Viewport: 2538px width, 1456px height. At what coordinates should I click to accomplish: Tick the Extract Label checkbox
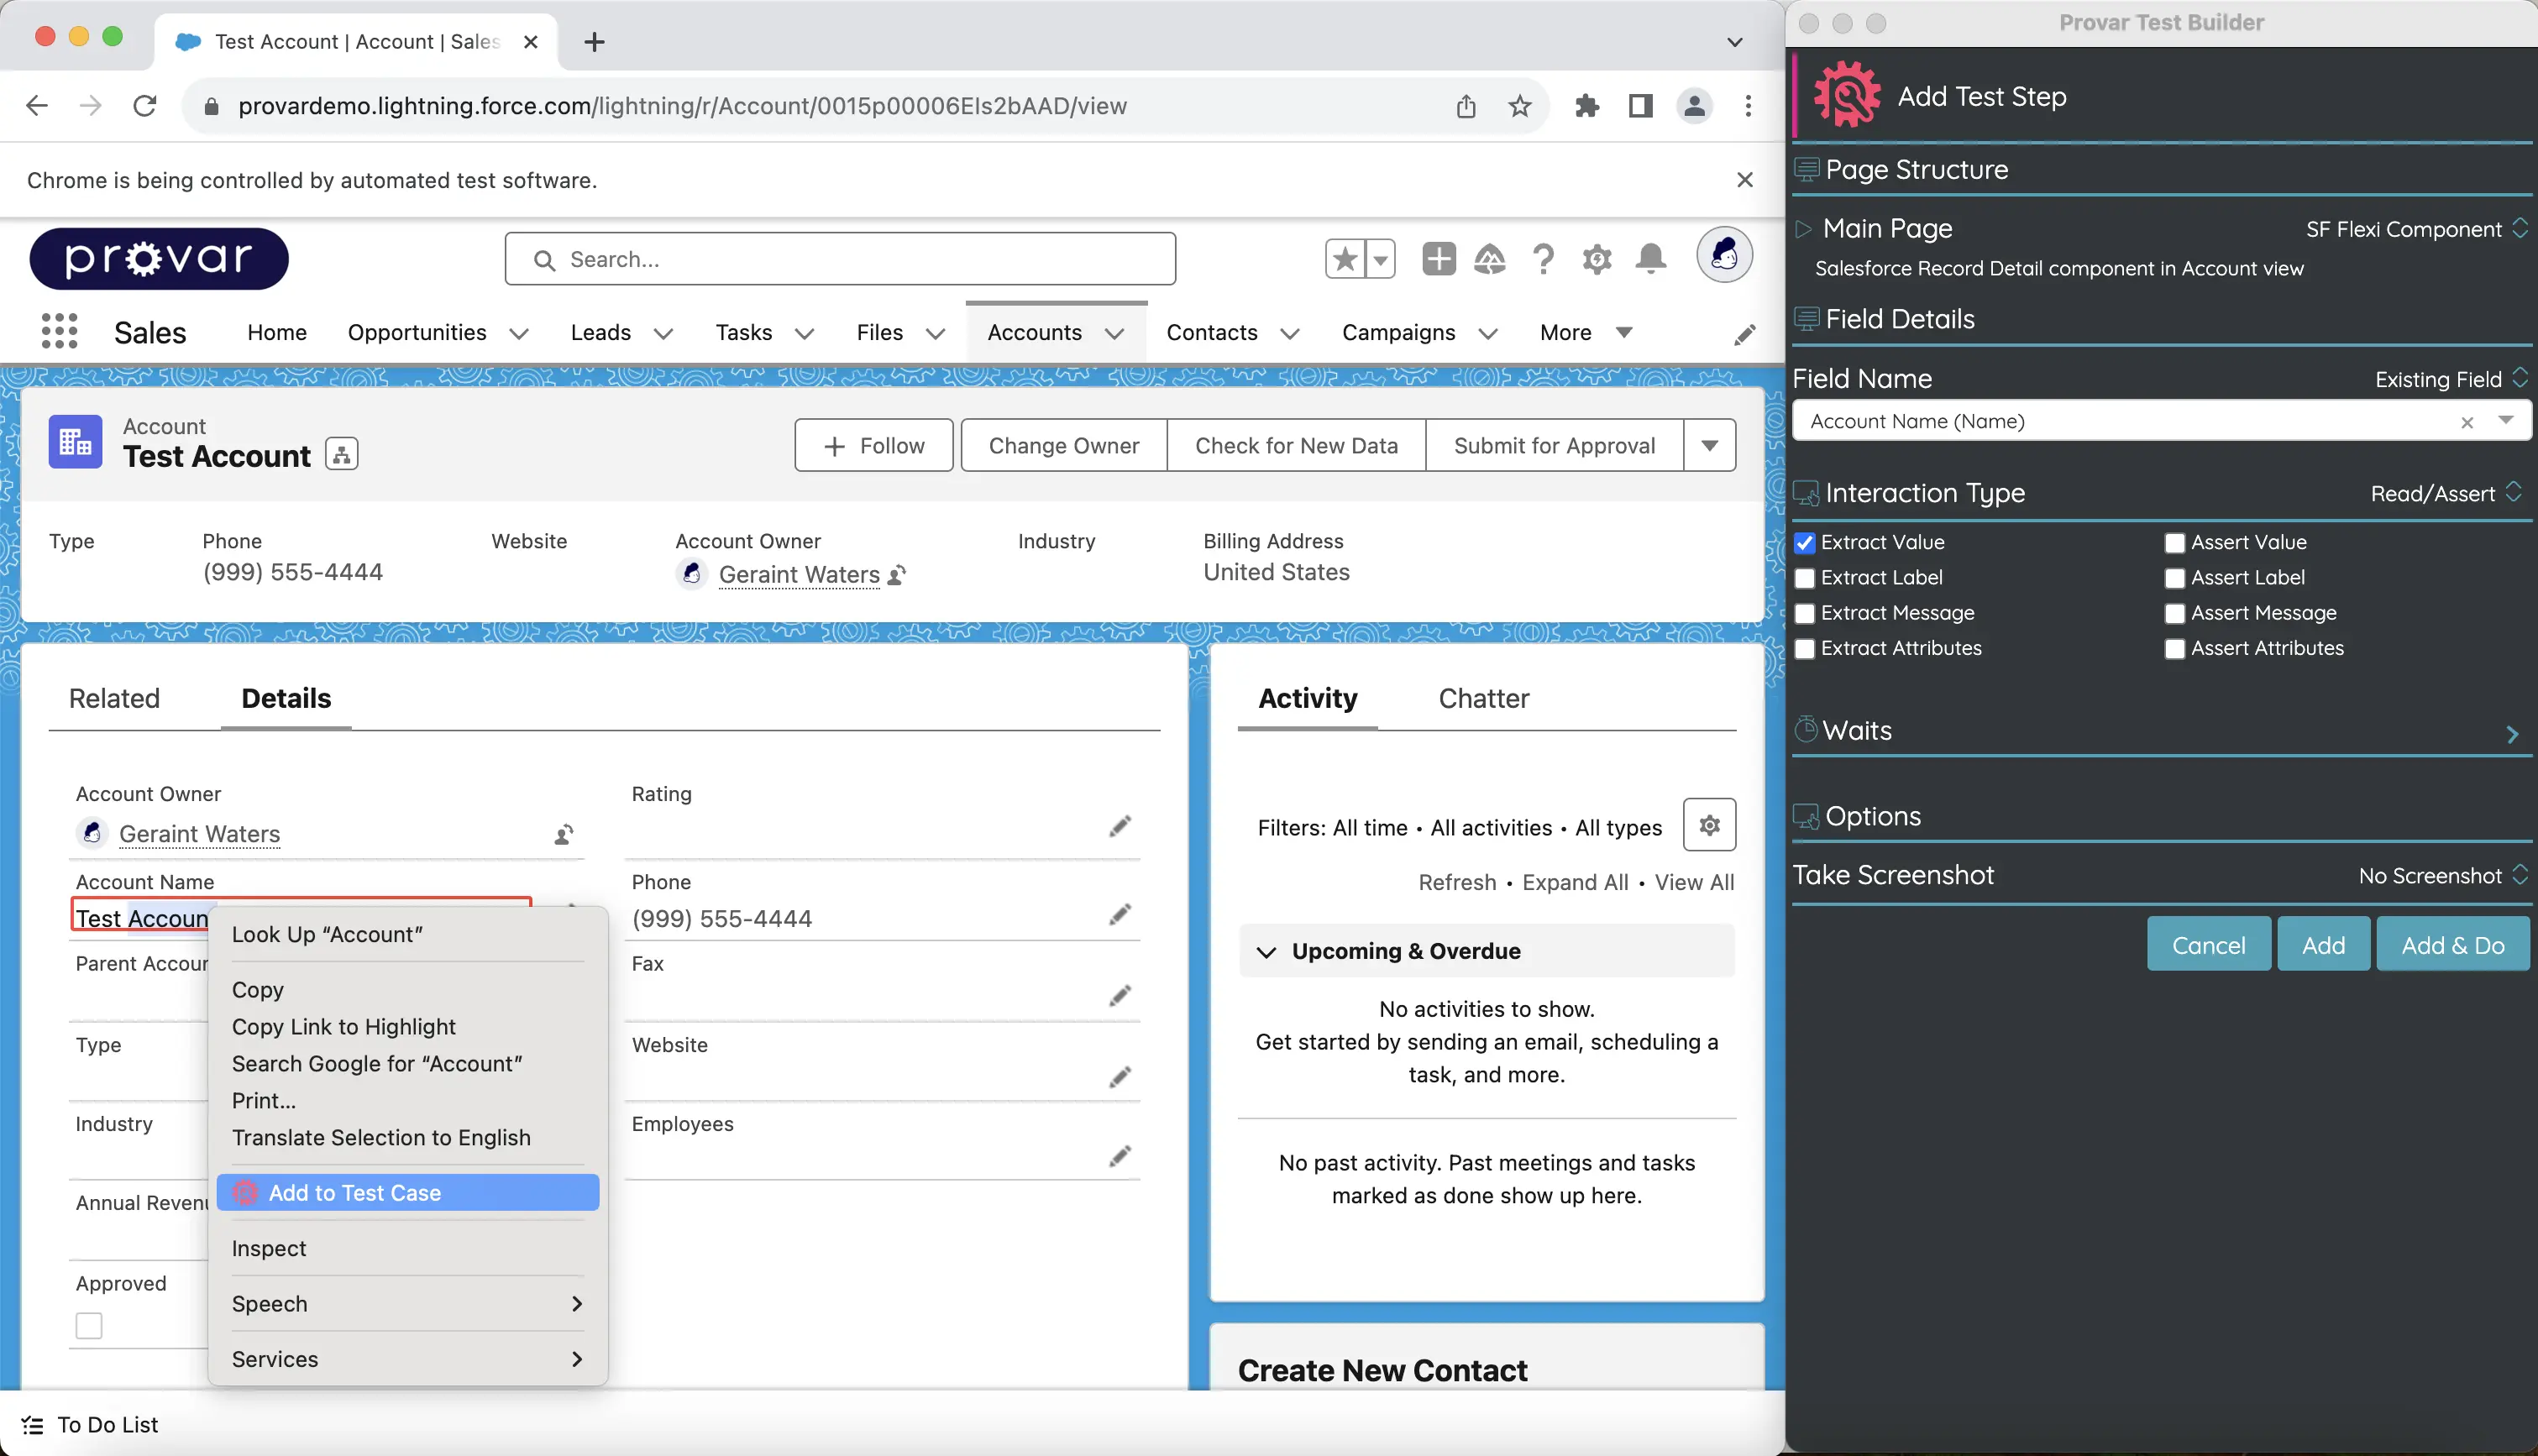tap(1805, 578)
